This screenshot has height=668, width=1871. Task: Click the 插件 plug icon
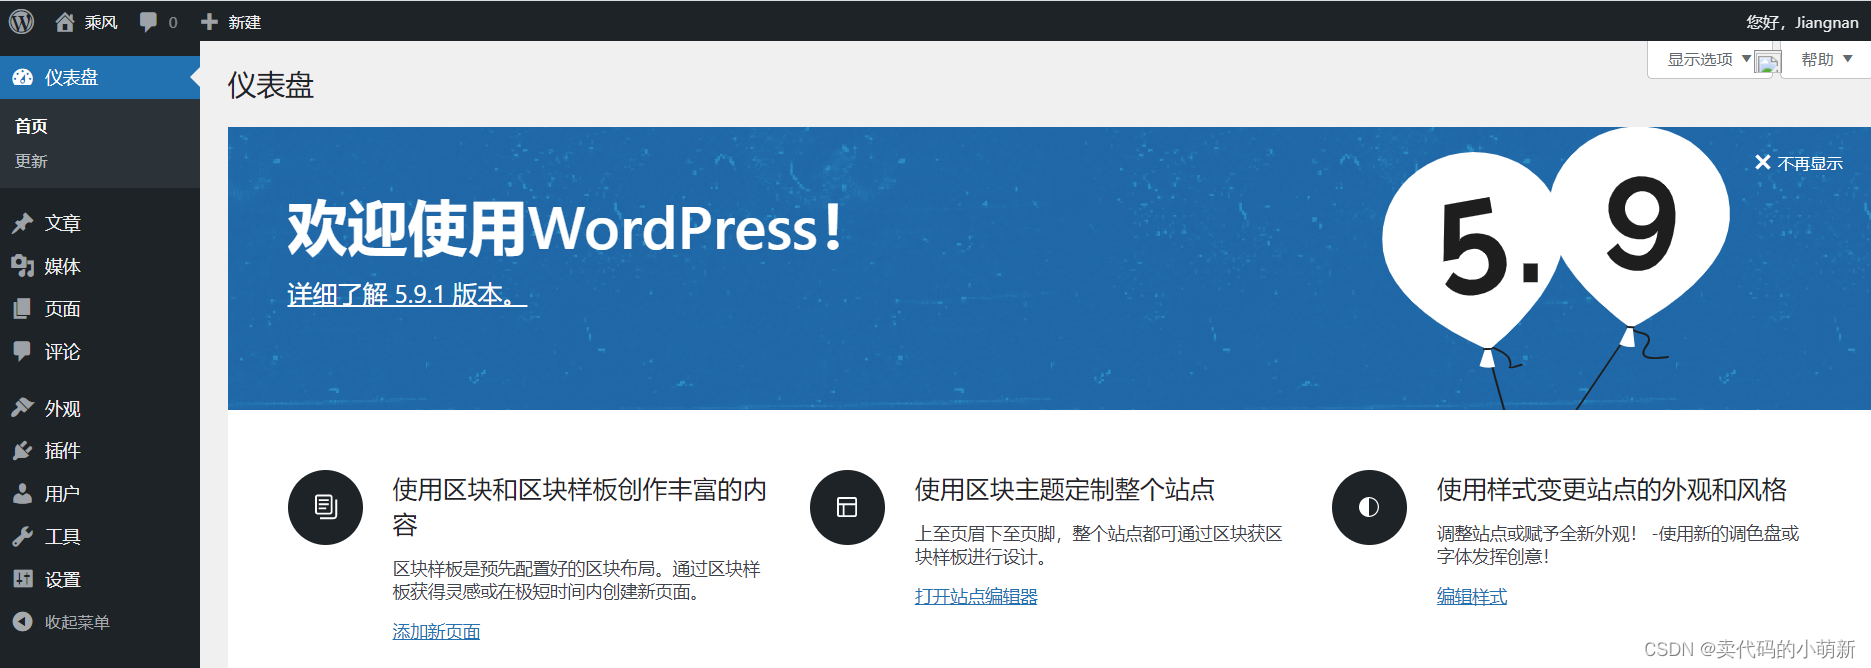coord(23,451)
